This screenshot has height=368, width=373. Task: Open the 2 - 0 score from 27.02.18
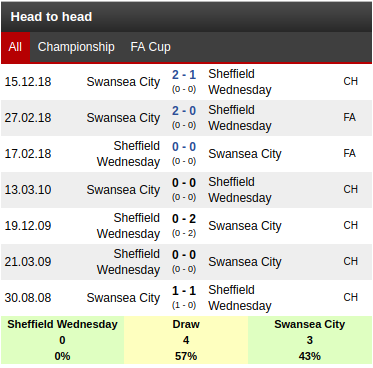coord(184,111)
